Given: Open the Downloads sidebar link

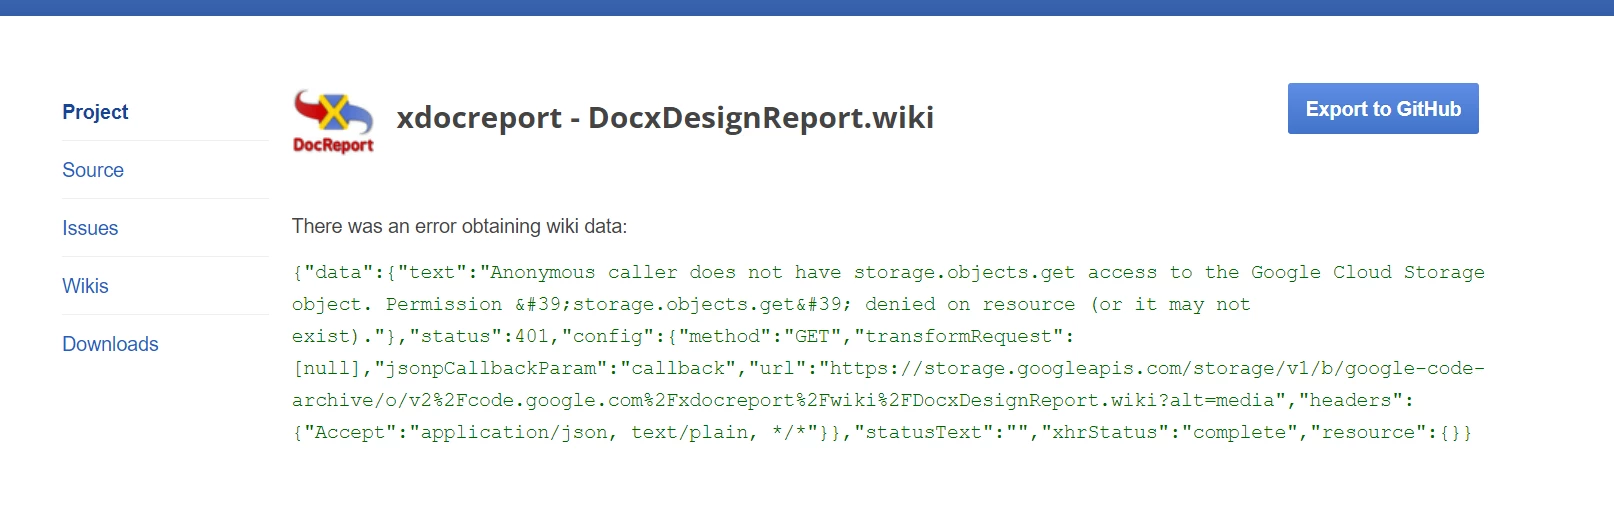Looking at the screenshot, I should point(110,344).
